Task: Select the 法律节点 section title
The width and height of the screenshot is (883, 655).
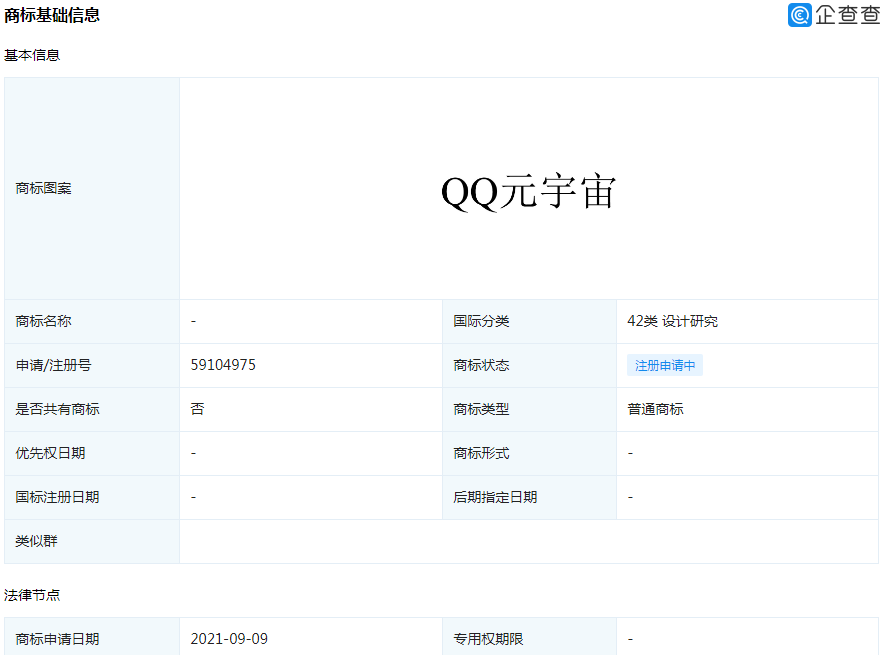Action: 33,594
